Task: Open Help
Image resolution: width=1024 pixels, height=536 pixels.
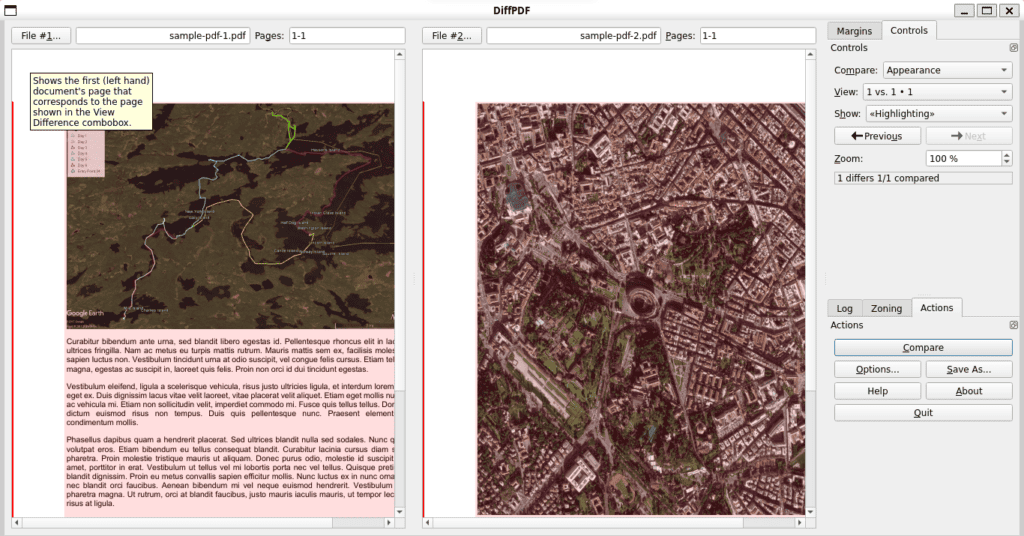Action: click(x=877, y=391)
